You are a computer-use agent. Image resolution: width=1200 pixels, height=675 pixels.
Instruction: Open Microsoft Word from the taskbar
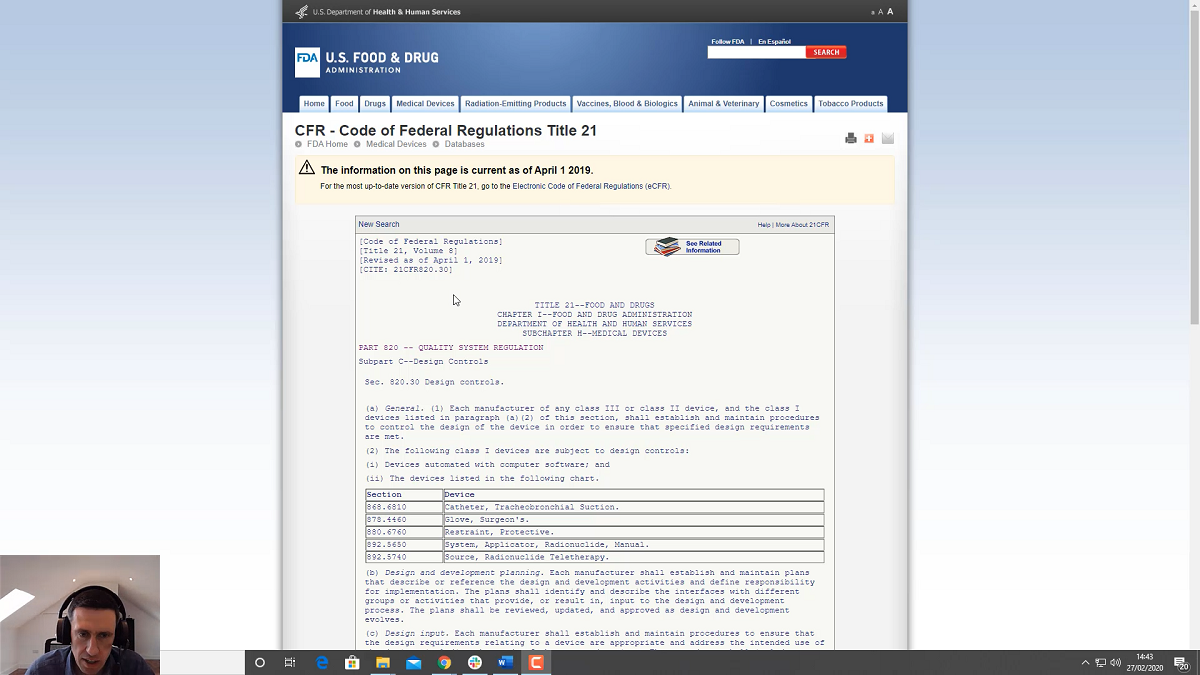[x=505, y=662]
